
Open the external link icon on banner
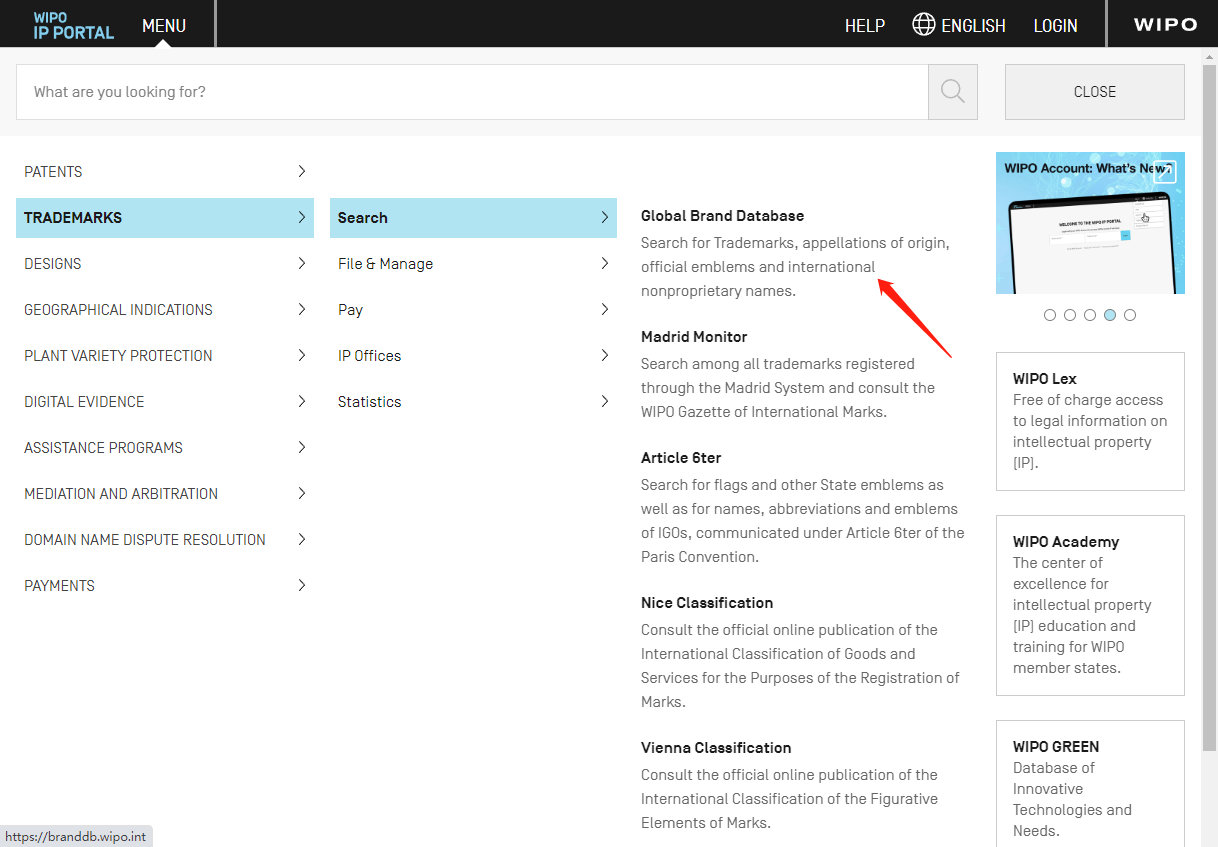[x=1165, y=171]
